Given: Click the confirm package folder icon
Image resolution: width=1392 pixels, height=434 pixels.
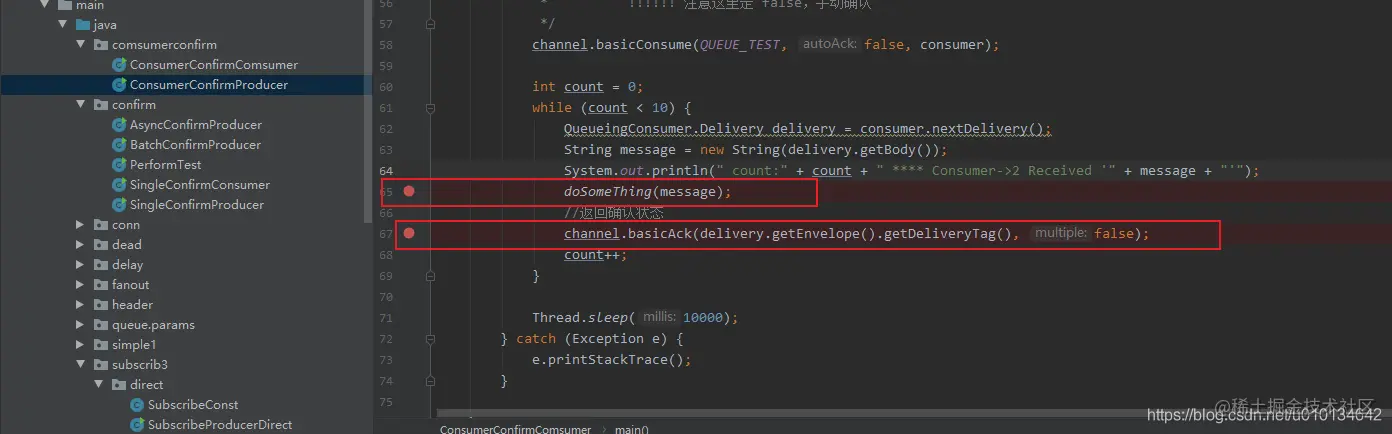Looking at the screenshot, I should point(101,105).
